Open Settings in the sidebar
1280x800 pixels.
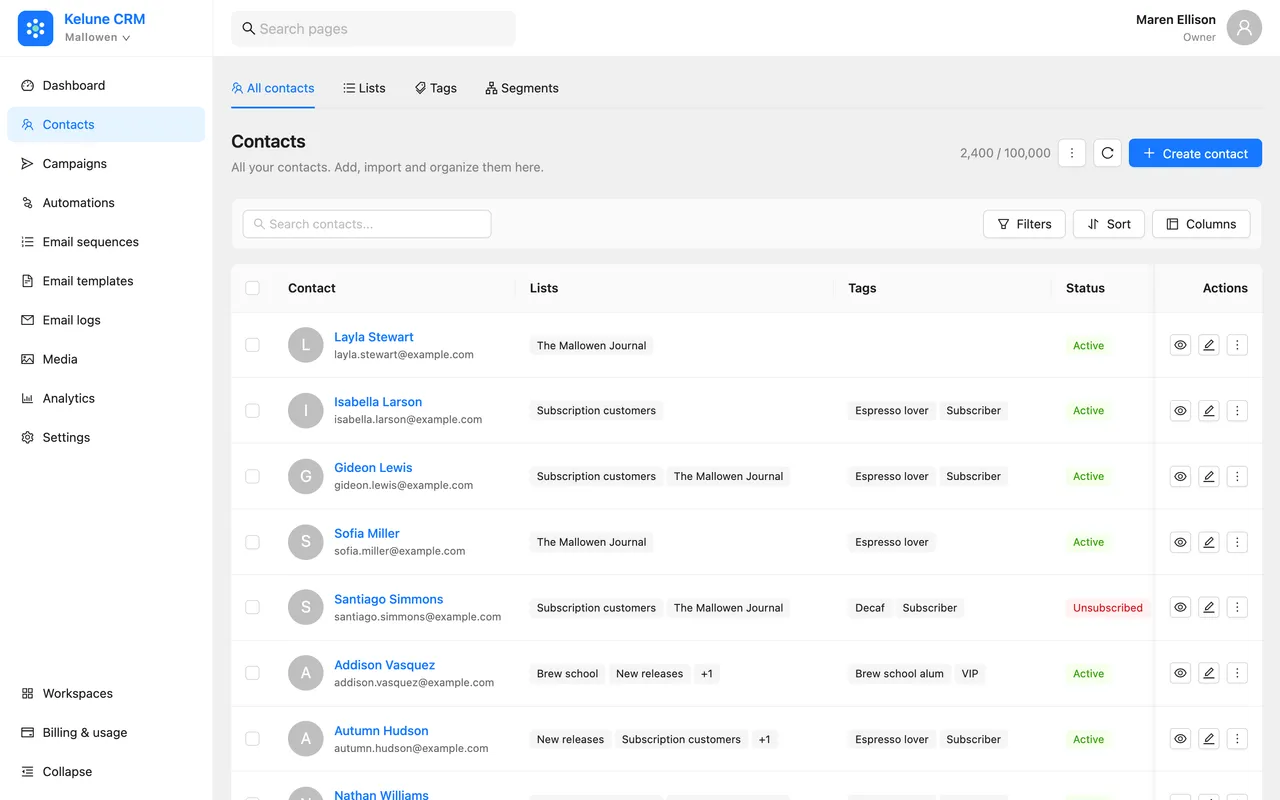pyautogui.click(x=106, y=437)
